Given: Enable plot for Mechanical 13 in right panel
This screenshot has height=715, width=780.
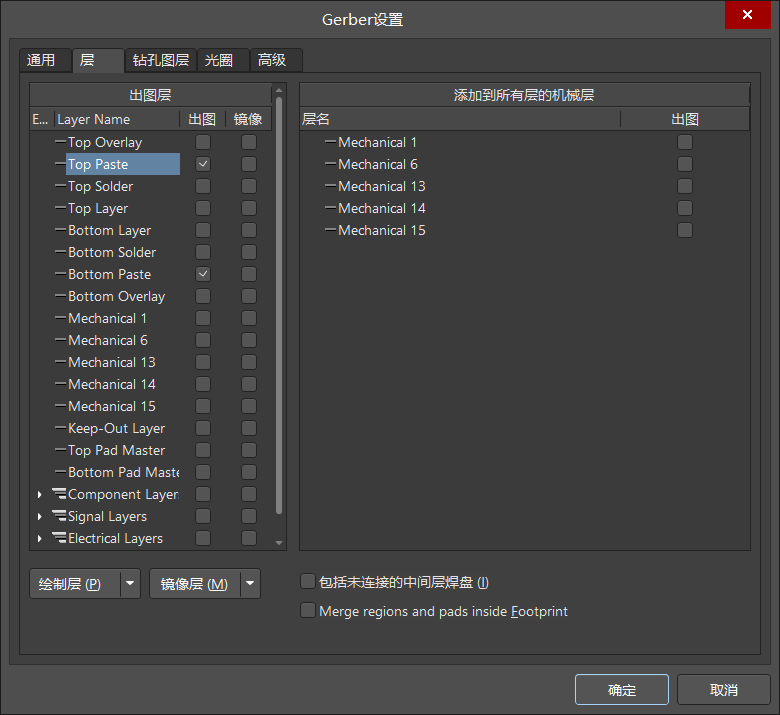Looking at the screenshot, I should click(x=685, y=186).
